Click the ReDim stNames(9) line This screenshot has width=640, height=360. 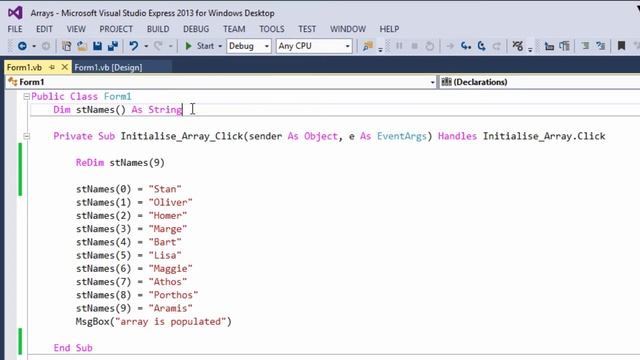(120, 163)
